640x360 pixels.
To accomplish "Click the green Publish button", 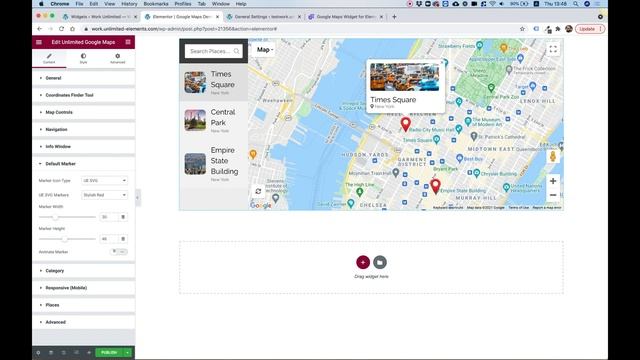I will coord(109,353).
